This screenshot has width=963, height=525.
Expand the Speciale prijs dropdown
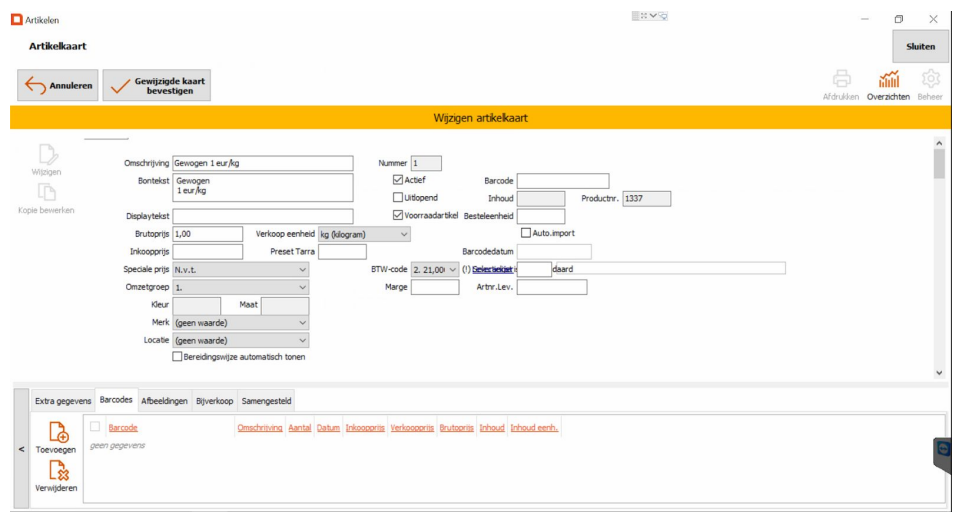click(240, 270)
